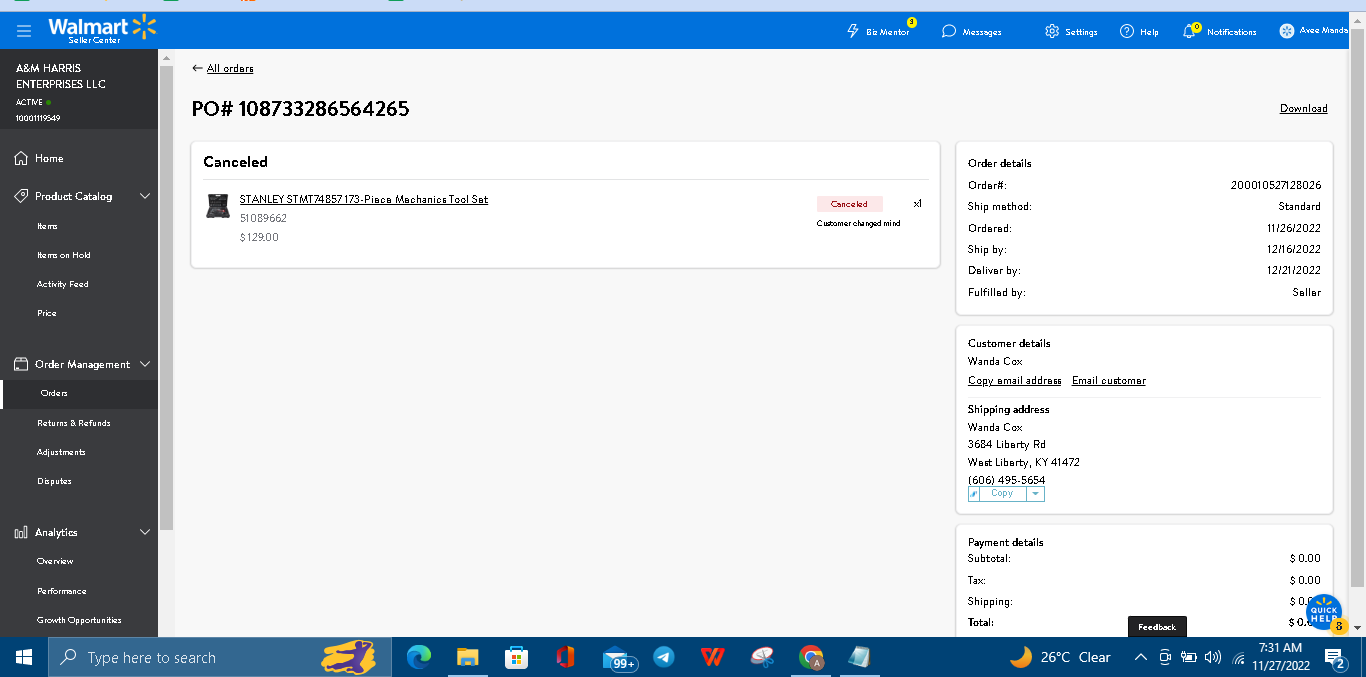
Task: Click Email customer link
Action: point(1109,380)
